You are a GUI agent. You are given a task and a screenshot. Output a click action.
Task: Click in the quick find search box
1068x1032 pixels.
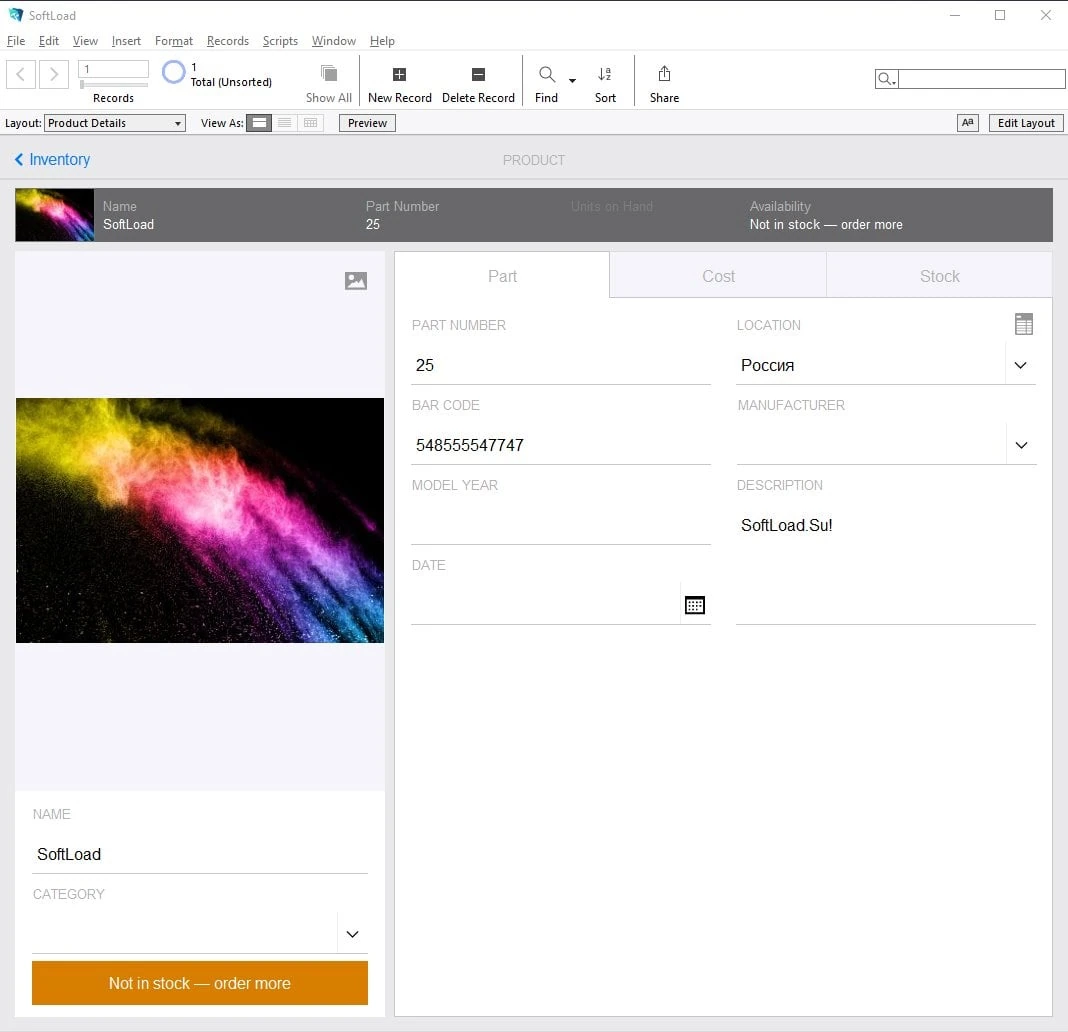pyautogui.click(x=981, y=79)
